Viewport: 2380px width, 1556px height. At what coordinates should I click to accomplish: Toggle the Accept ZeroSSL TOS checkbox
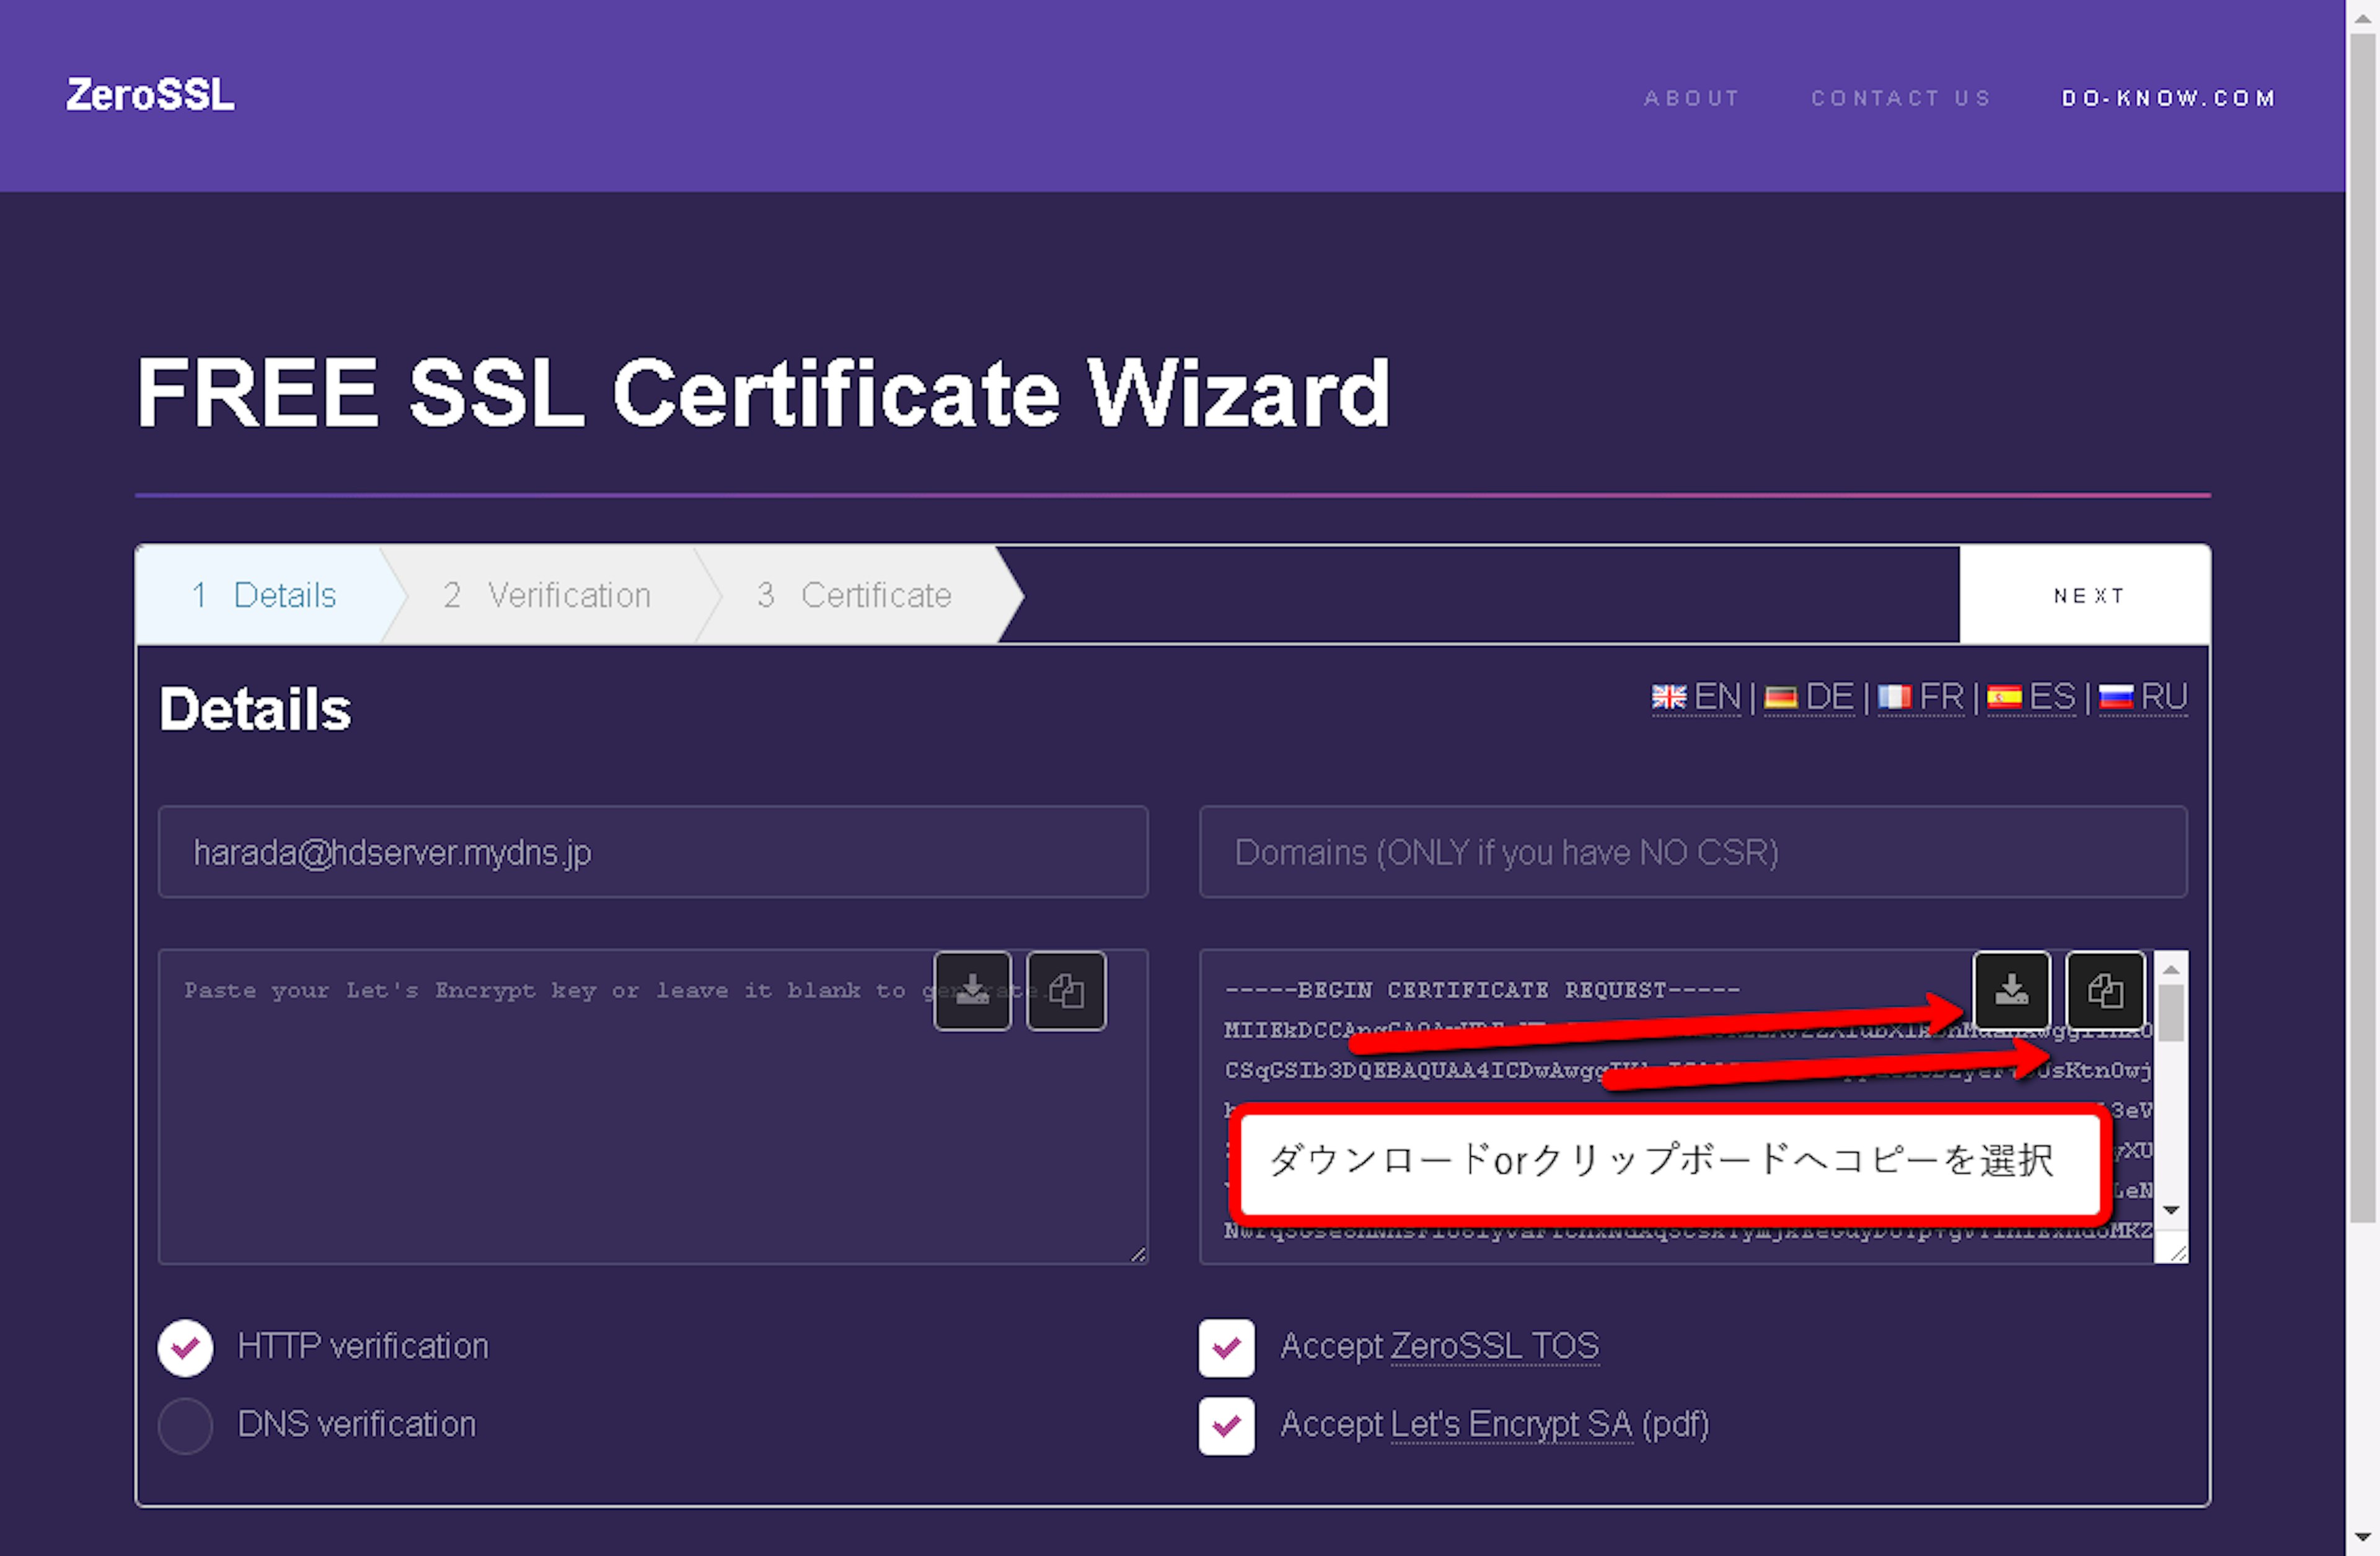(x=1226, y=1347)
